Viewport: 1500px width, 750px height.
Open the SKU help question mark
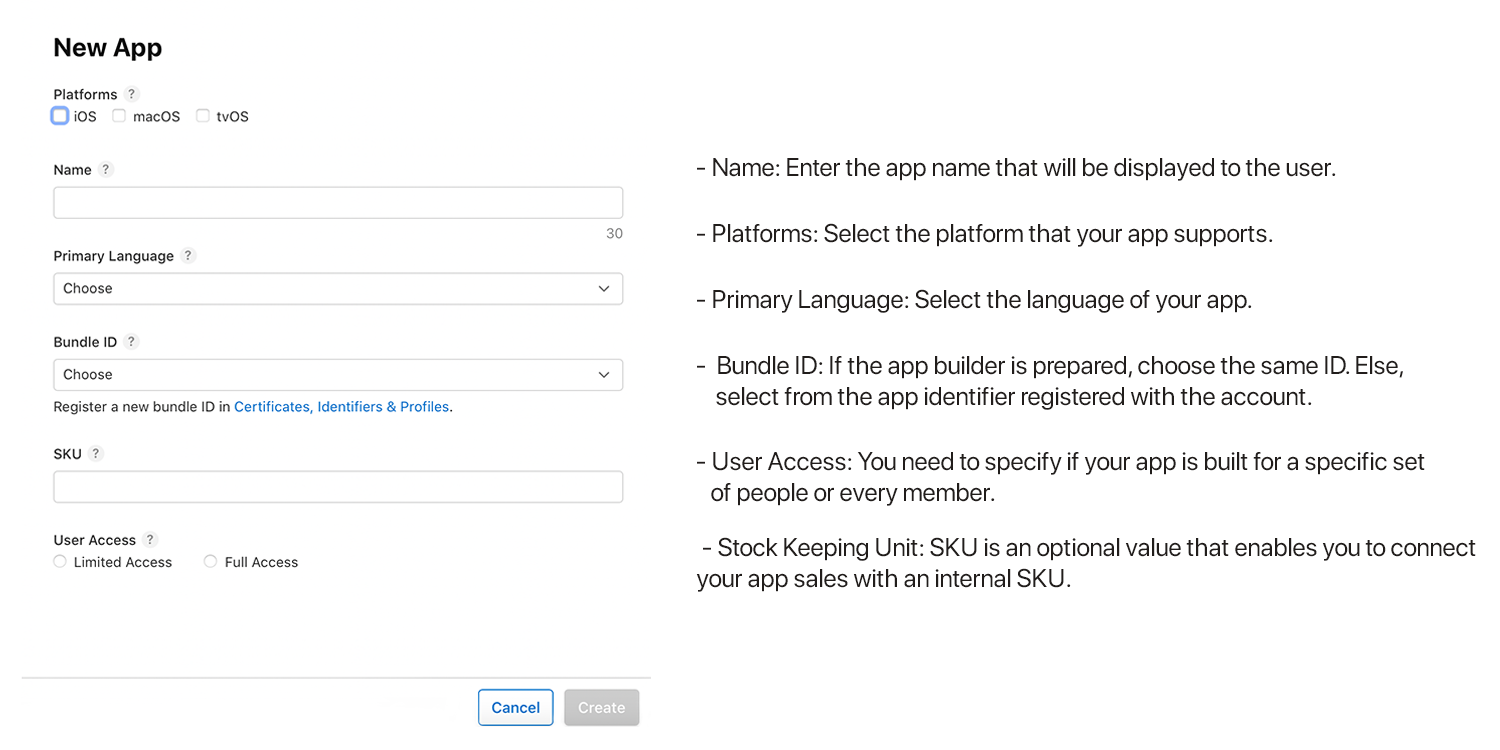(x=96, y=454)
